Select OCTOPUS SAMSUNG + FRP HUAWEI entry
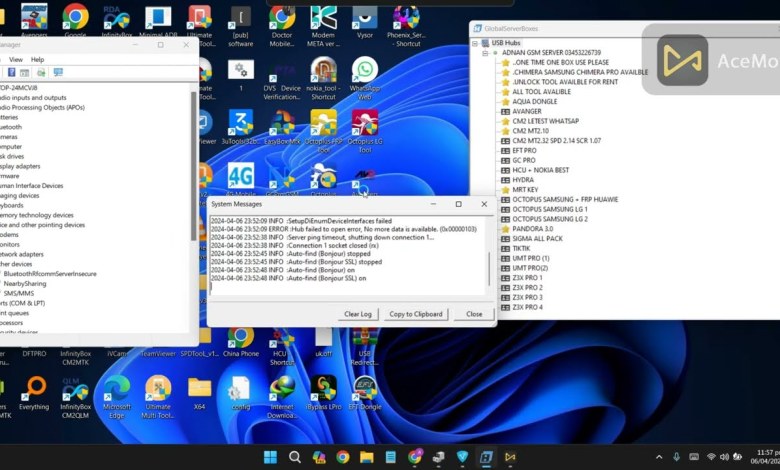The width and height of the screenshot is (780, 470). point(565,199)
